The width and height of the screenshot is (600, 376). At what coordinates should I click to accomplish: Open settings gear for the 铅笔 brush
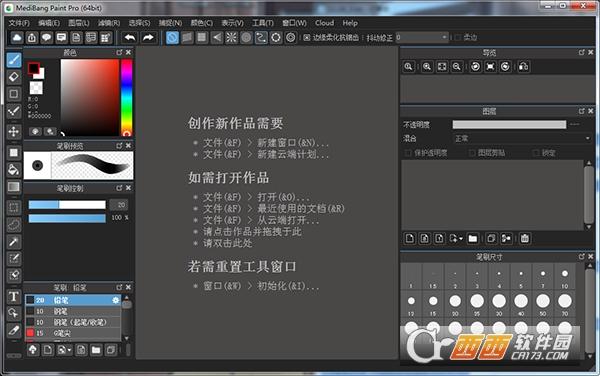(x=116, y=300)
